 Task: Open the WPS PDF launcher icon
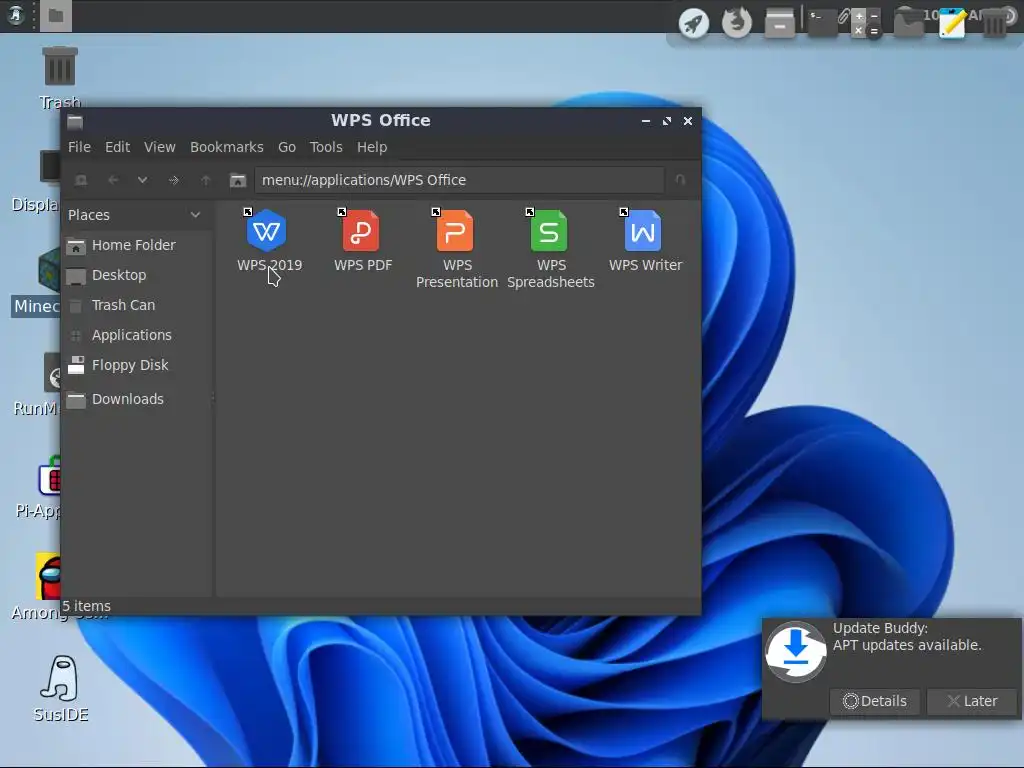[x=360, y=231]
